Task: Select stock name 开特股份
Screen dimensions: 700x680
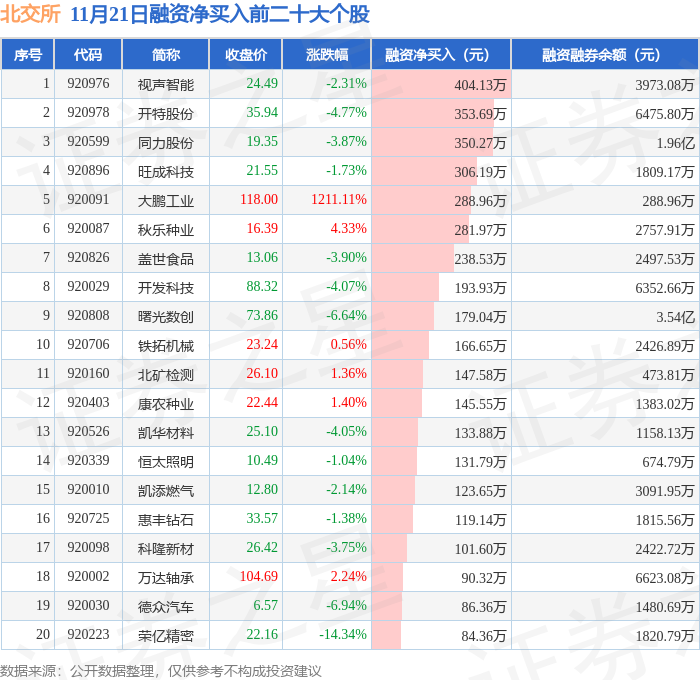Action: point(166,113)
